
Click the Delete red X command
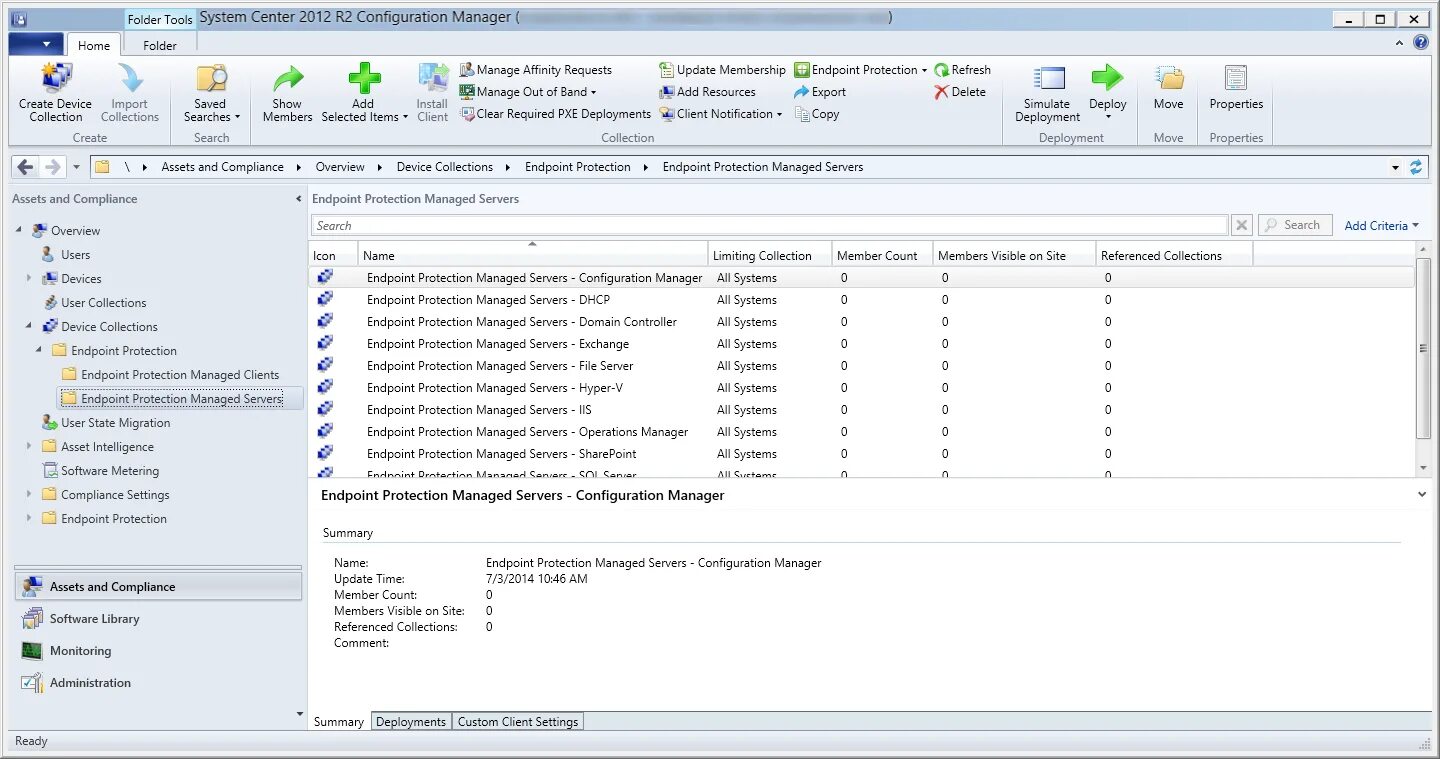point(960,92)
